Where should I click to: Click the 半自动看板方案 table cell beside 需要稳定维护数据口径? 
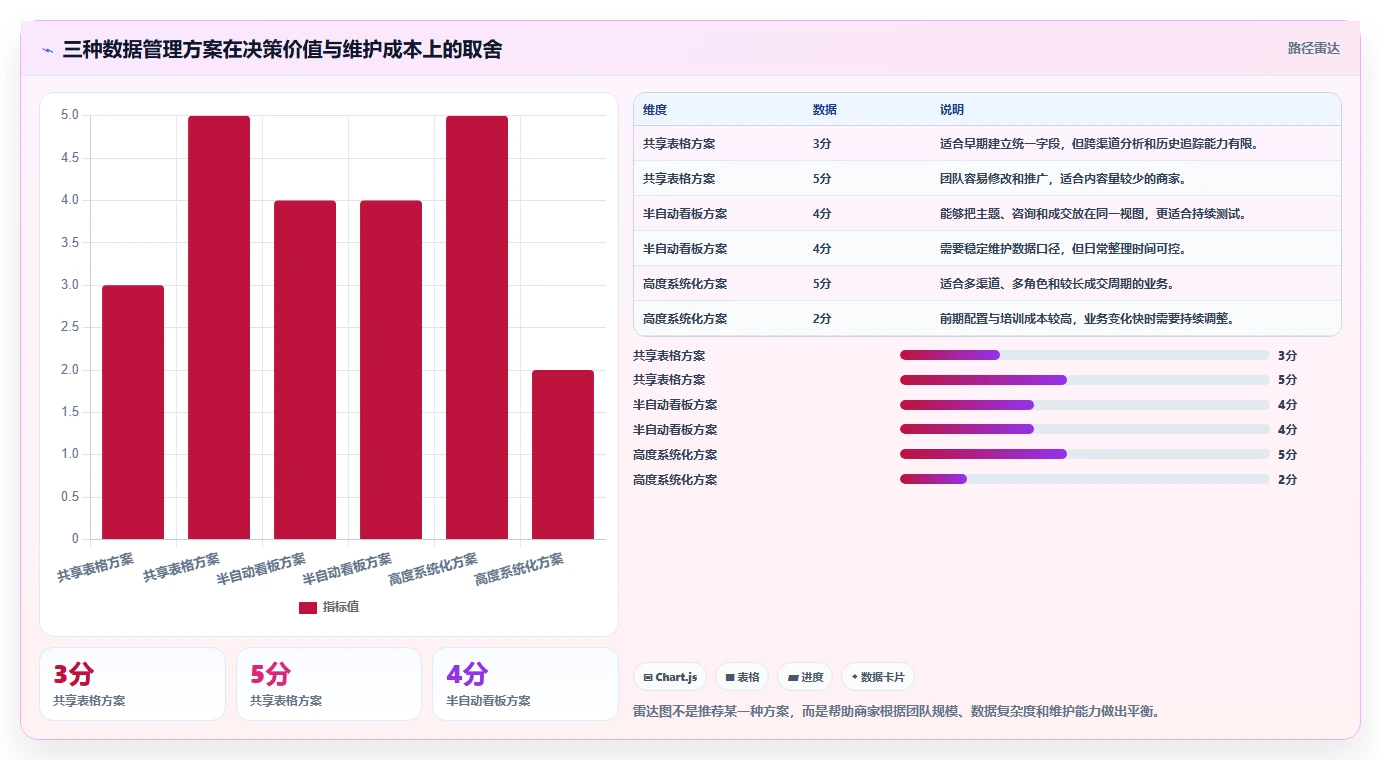tap(685, 249)
